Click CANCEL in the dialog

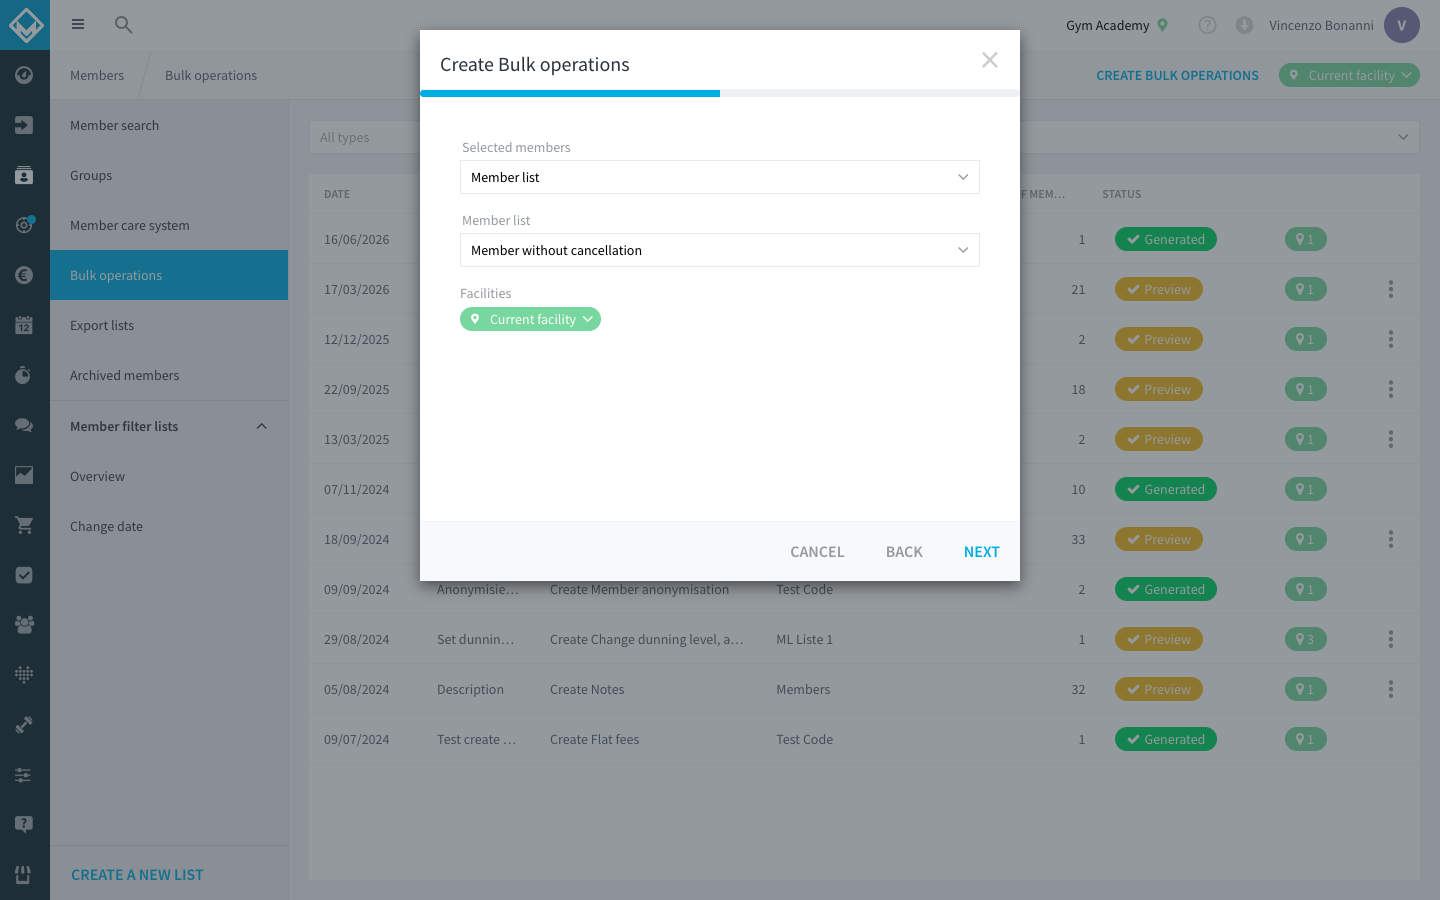817,552
